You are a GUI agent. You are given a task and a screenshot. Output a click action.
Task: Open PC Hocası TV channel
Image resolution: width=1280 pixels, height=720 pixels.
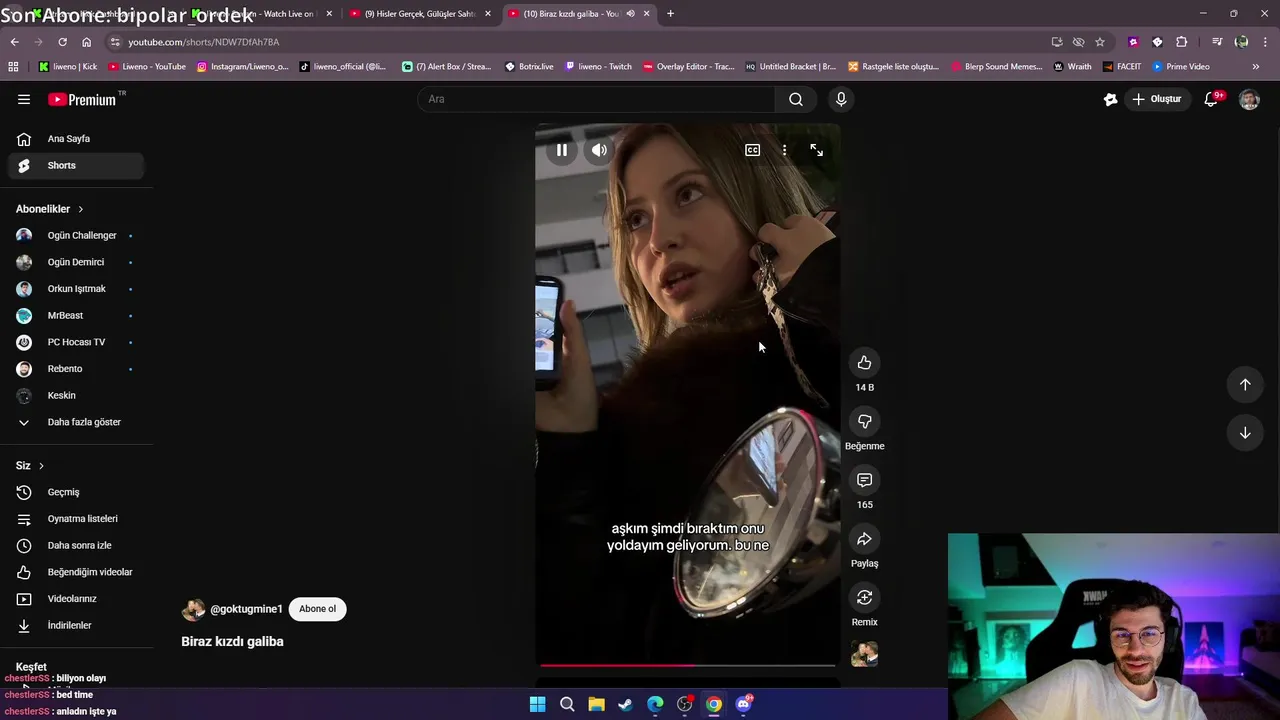(76, 342)
